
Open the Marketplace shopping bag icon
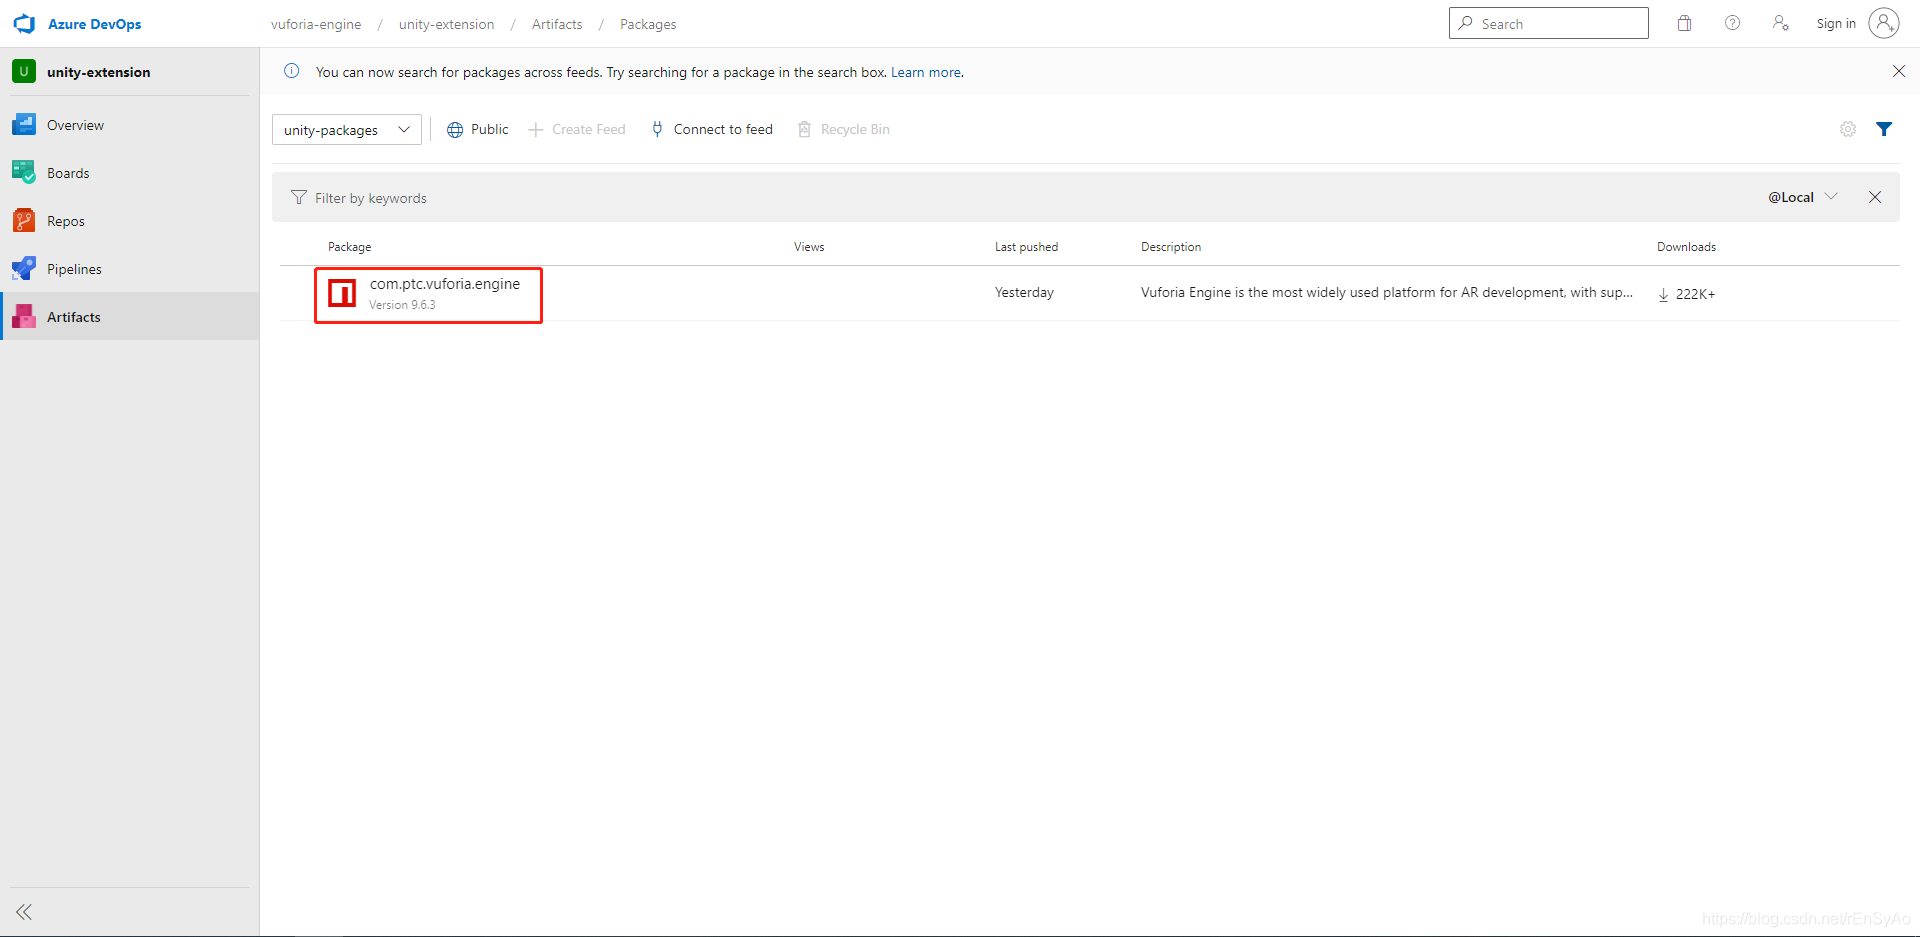coord(1684,23)
